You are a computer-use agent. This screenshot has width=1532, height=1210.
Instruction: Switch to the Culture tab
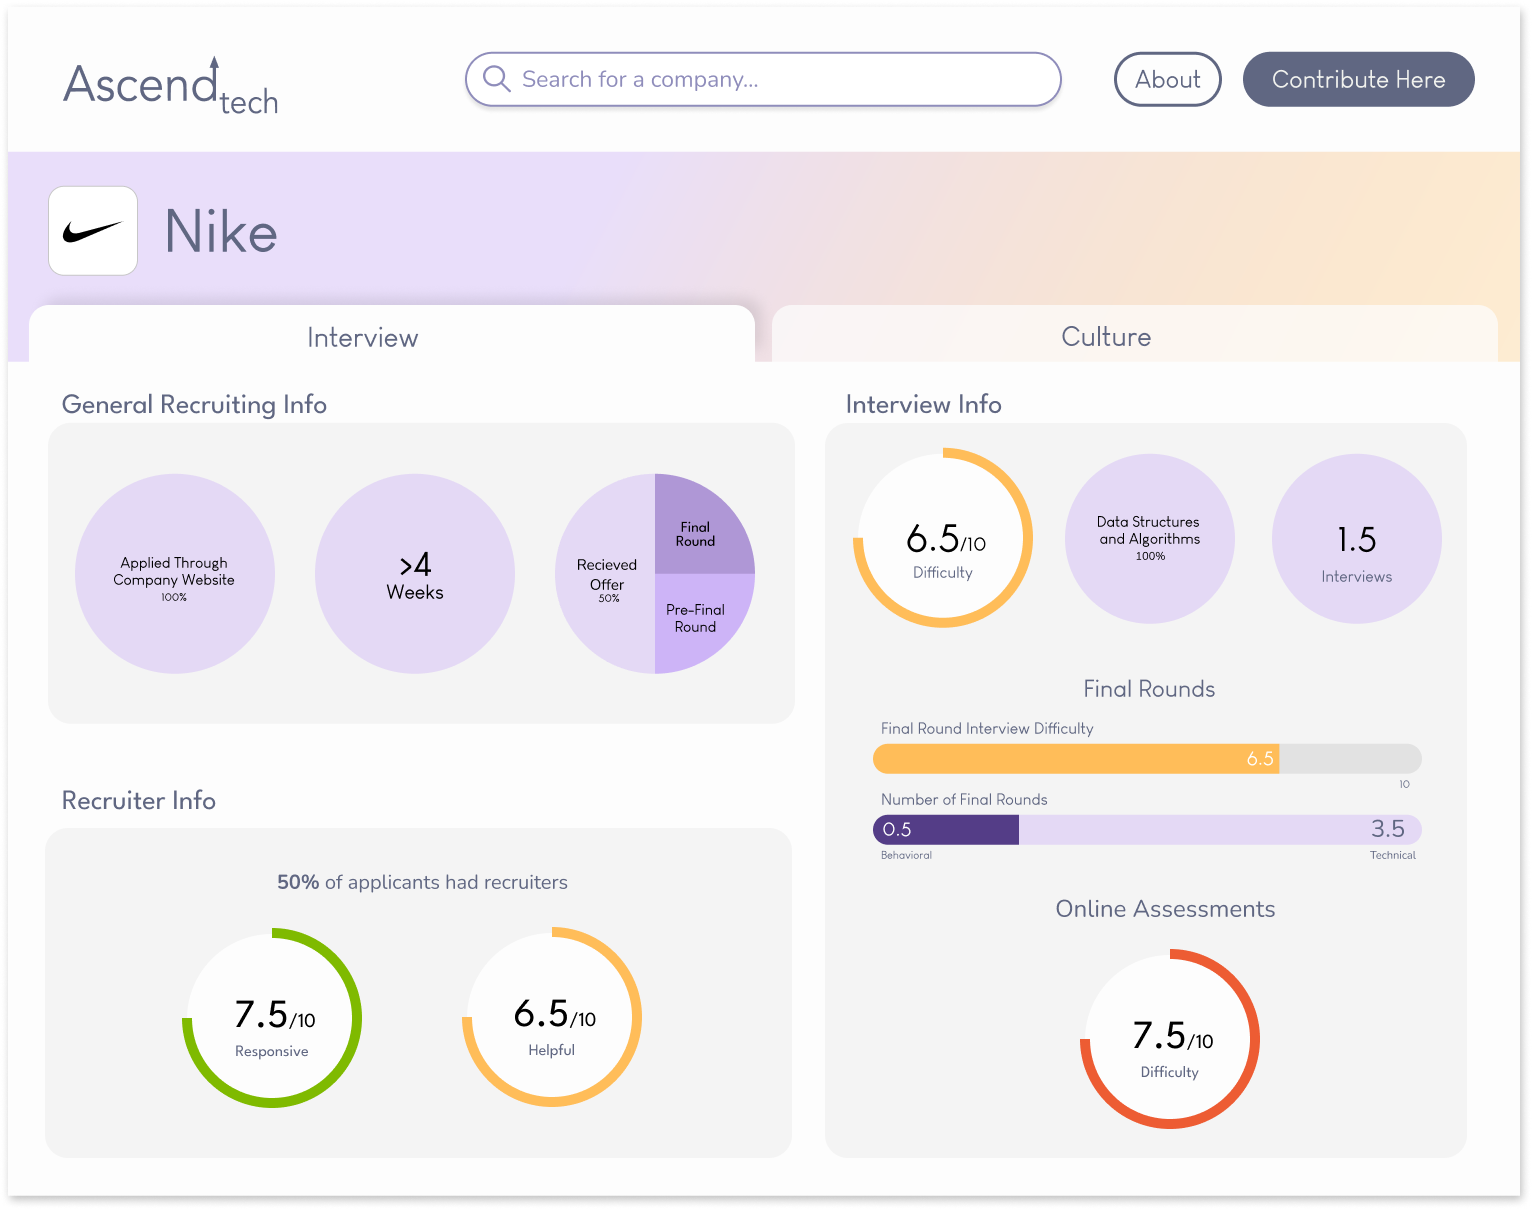(x=1135, y=334)
